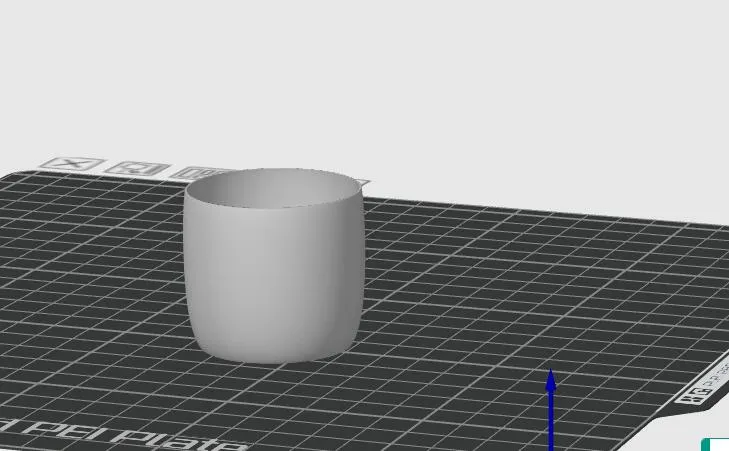Click the blue Z-axis arrow
The width and height of the screenshot is (729, 451).
551,409
